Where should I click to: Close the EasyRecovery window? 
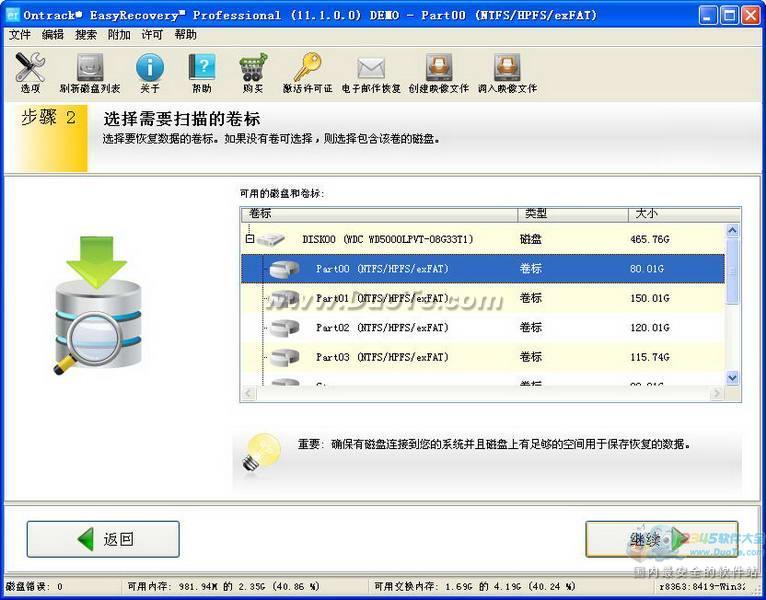click(751, 15)
